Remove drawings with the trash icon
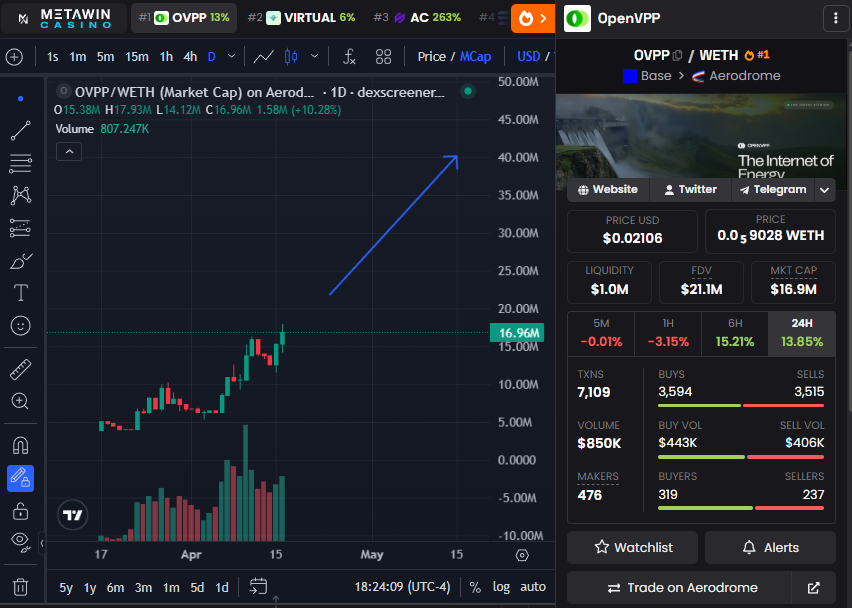 [21, 587]
